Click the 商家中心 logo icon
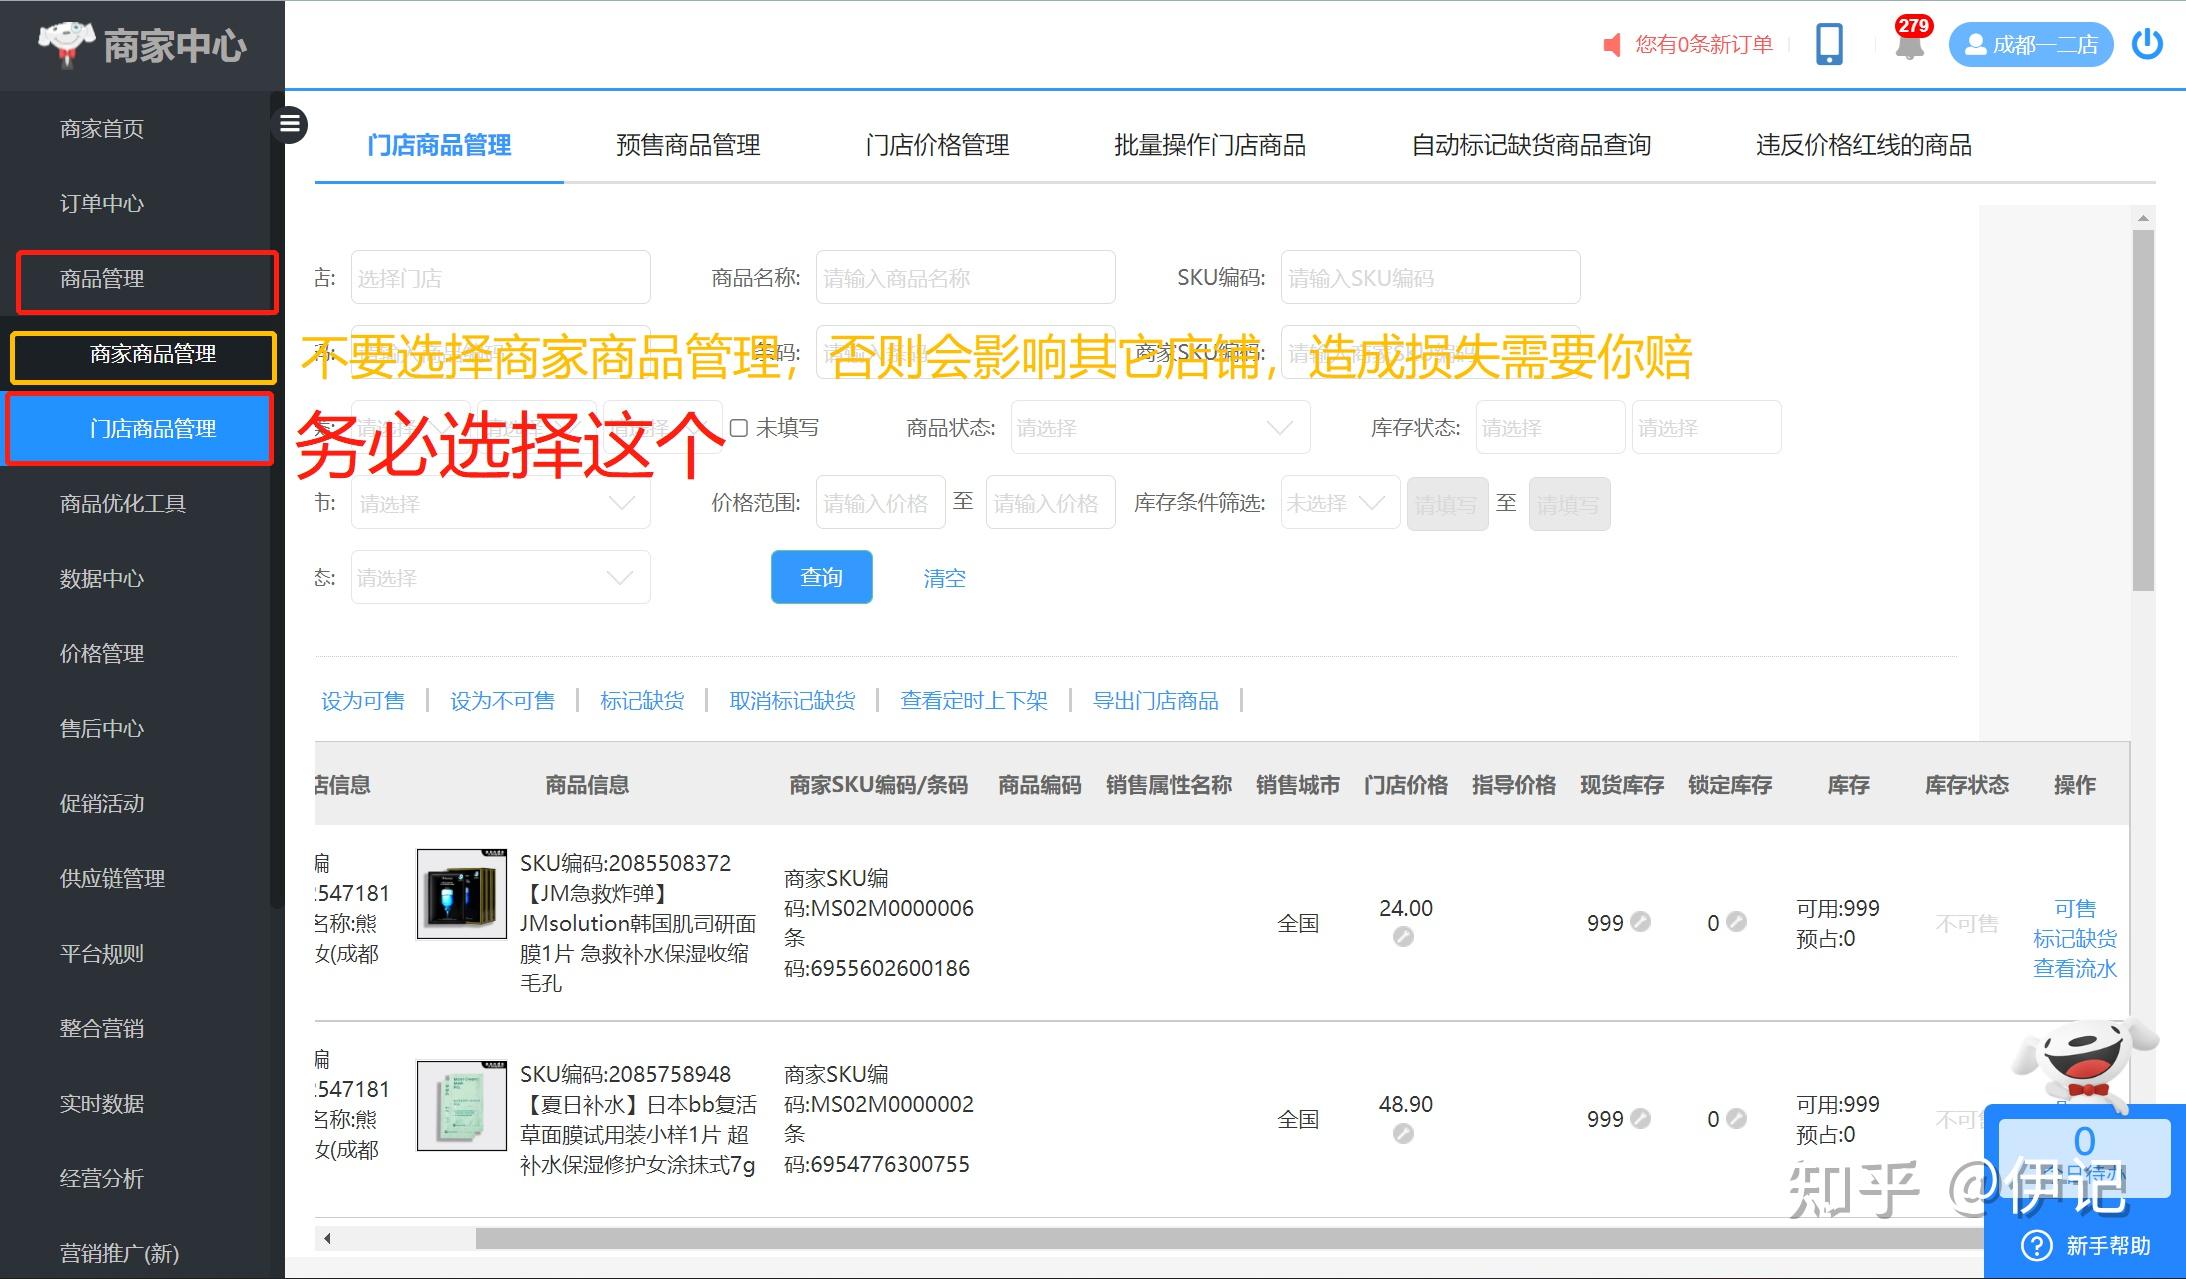The height and width of the screenshot is (1279, 2186). pos(65,42)
